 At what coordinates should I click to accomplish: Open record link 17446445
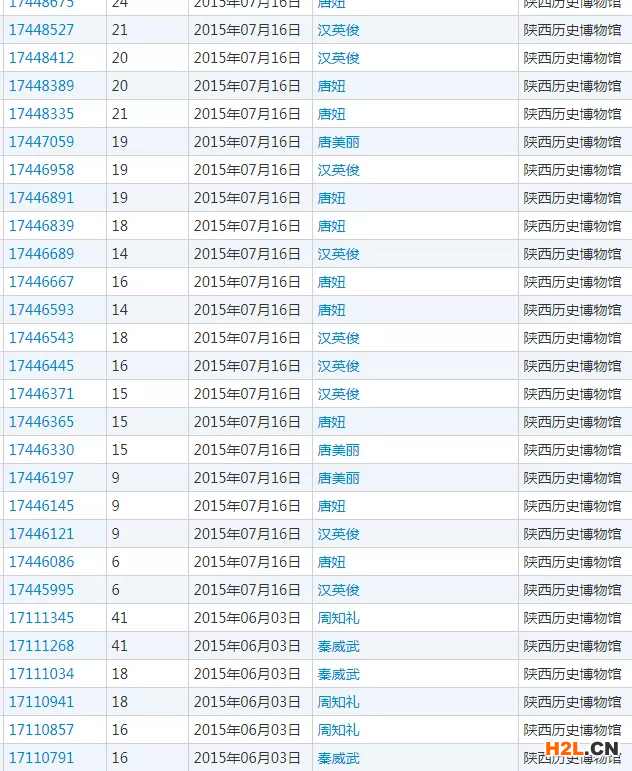[x=41, y=366]
